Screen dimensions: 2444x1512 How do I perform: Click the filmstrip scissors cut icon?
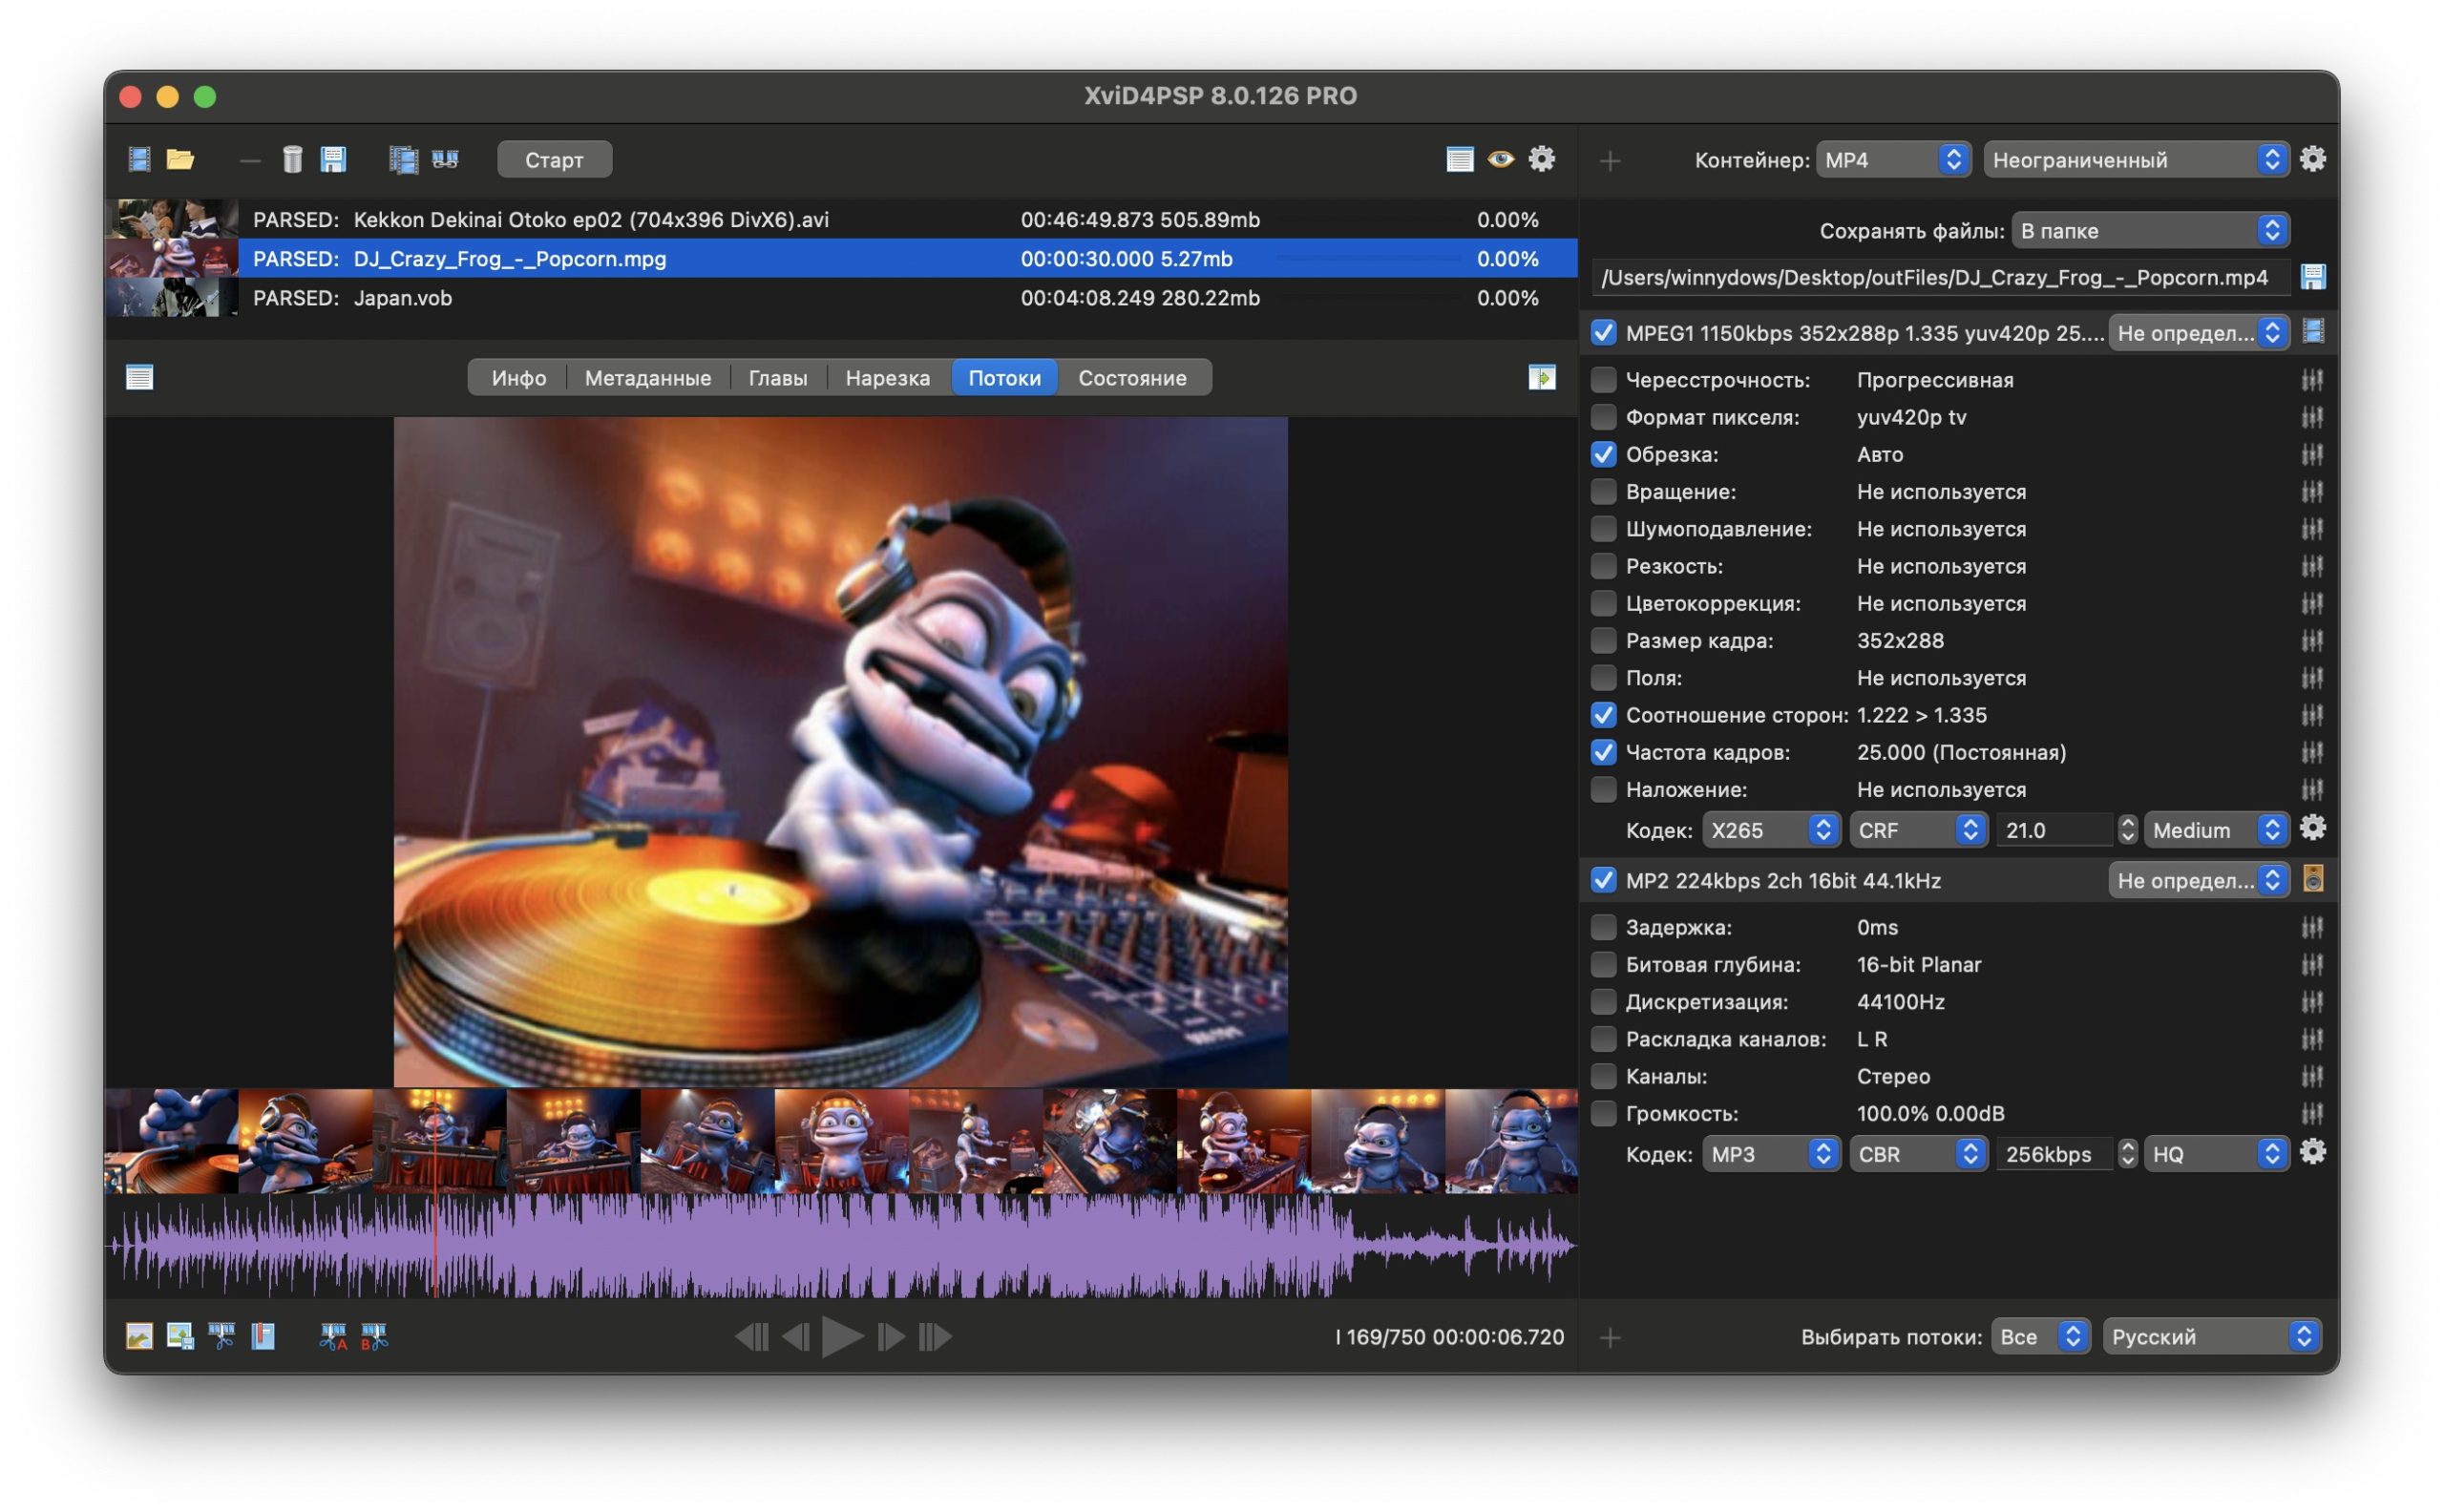point(222,1337)
